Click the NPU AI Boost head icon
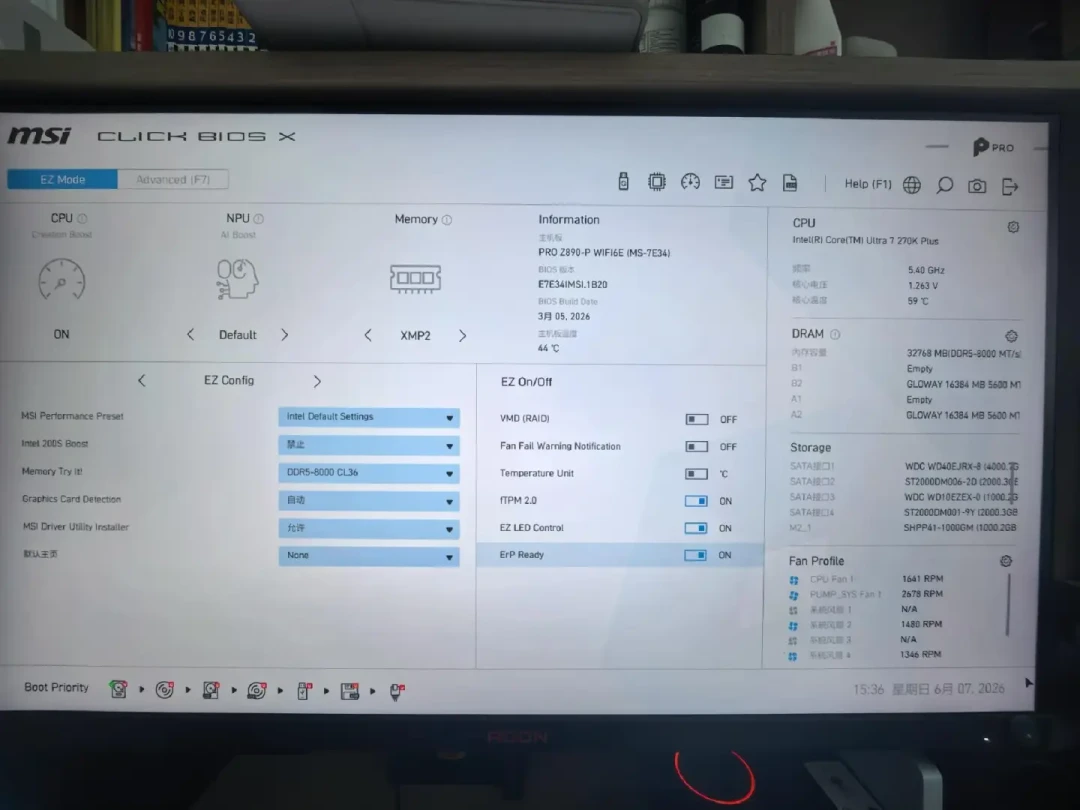Image resolution: width=1080 pixels, height=810 pixels. 237,278
